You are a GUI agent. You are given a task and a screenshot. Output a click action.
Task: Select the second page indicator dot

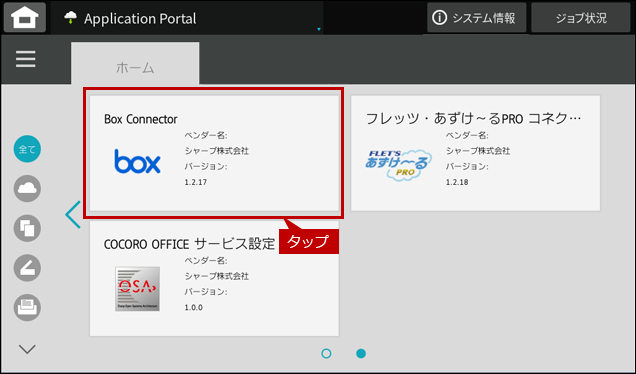[x=361, y=354]
